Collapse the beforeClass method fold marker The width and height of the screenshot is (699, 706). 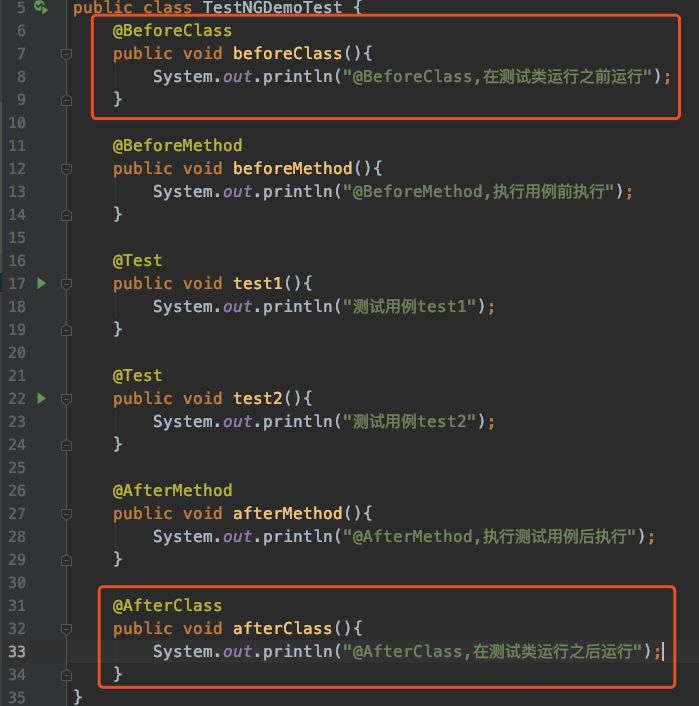coord(66,54)
